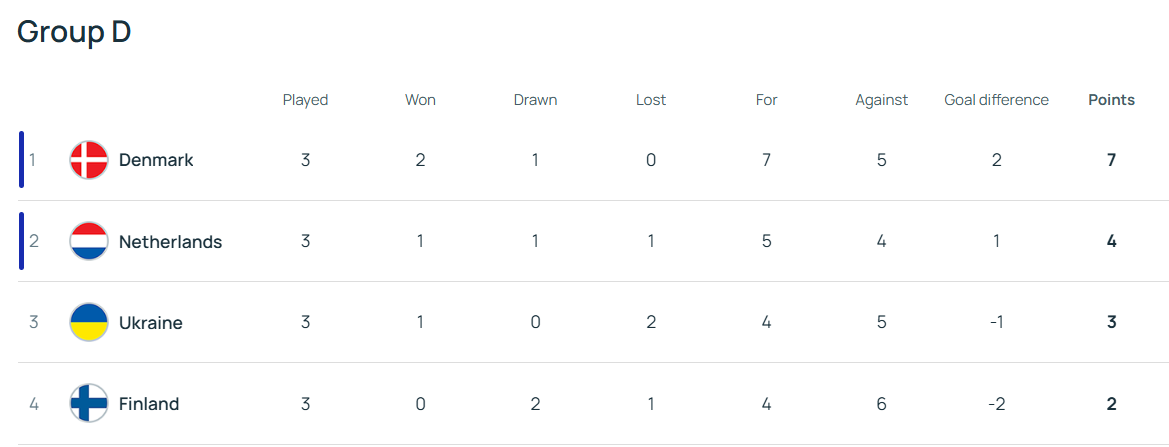The width and height of the screenshot is (1169, 447).
Task: Click the Netherlands flag icon
Action: (x=89, y=241)
